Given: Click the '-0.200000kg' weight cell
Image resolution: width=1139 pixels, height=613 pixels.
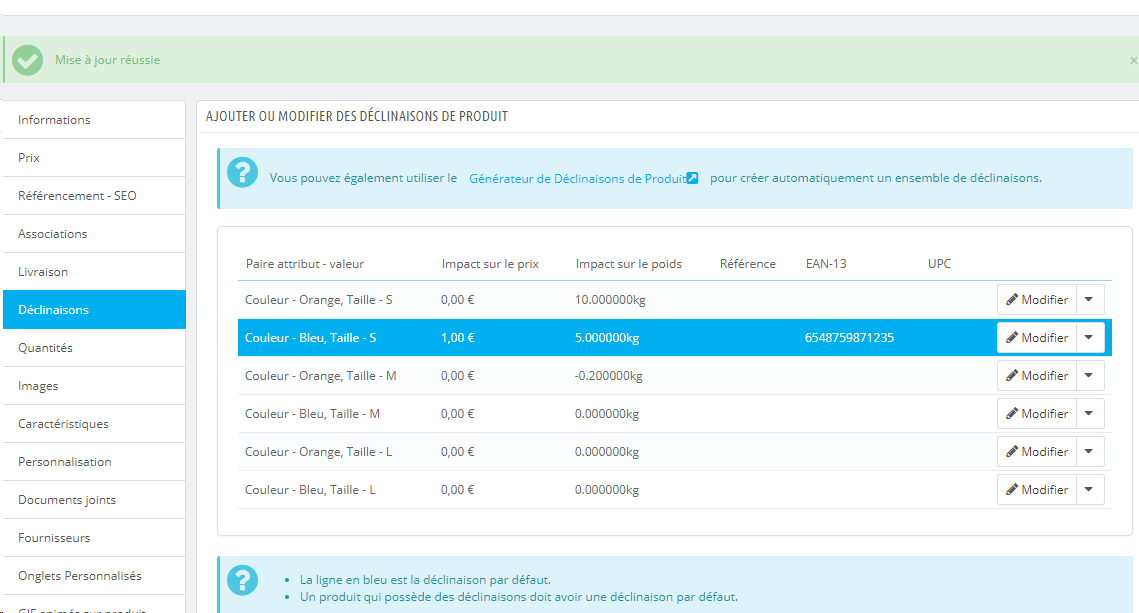Looking at the screenshot, I should (609, 376).
